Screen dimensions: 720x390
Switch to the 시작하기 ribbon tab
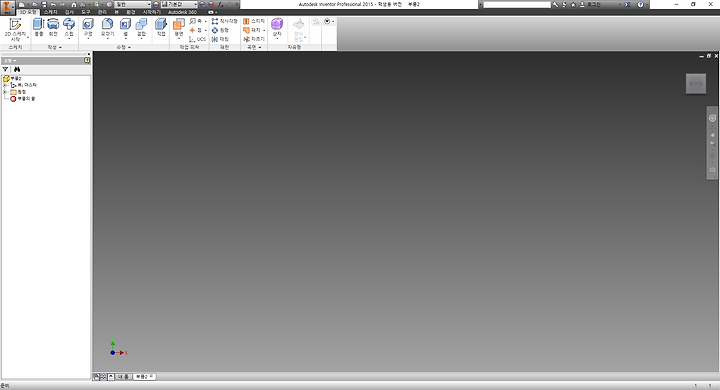[152, 12]
